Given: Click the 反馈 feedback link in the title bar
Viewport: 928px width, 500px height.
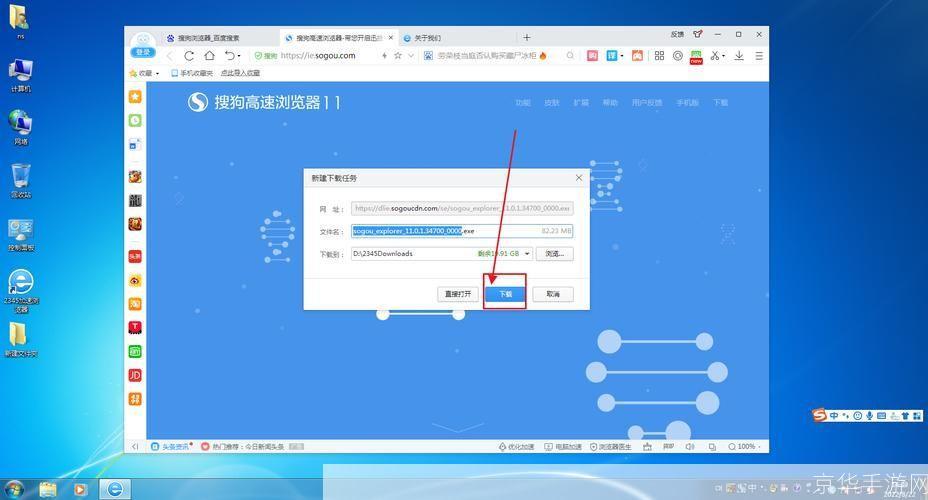Looking at the screenshot, I should 677,34.
